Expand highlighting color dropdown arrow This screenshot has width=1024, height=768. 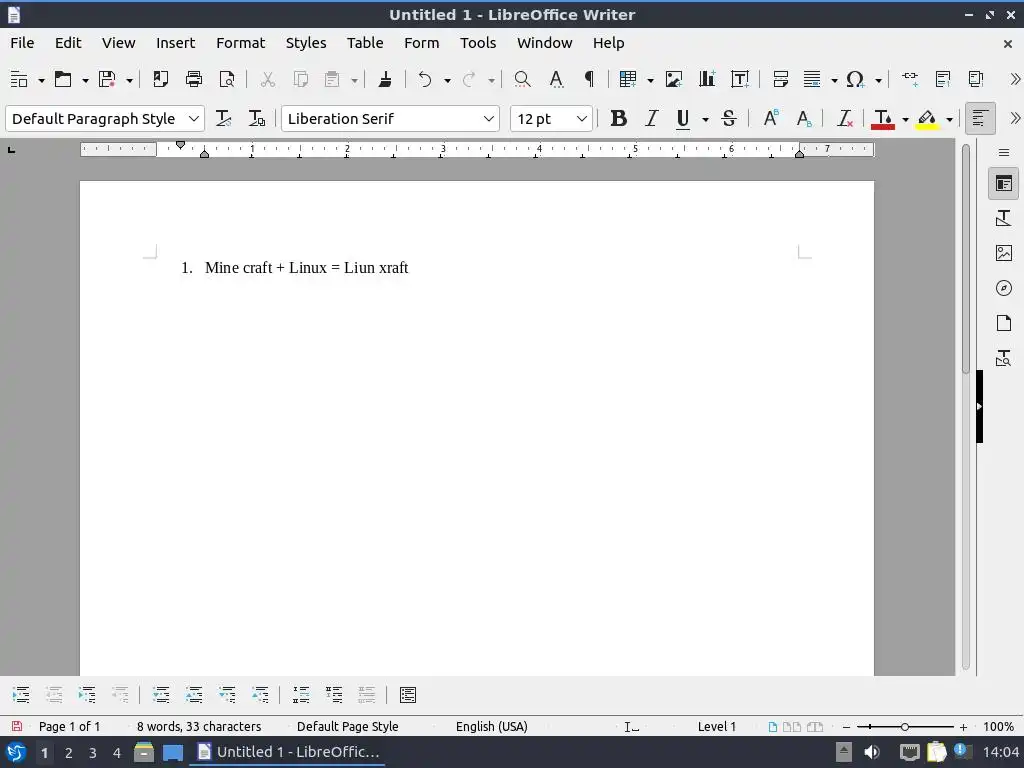tap(950, 120)
